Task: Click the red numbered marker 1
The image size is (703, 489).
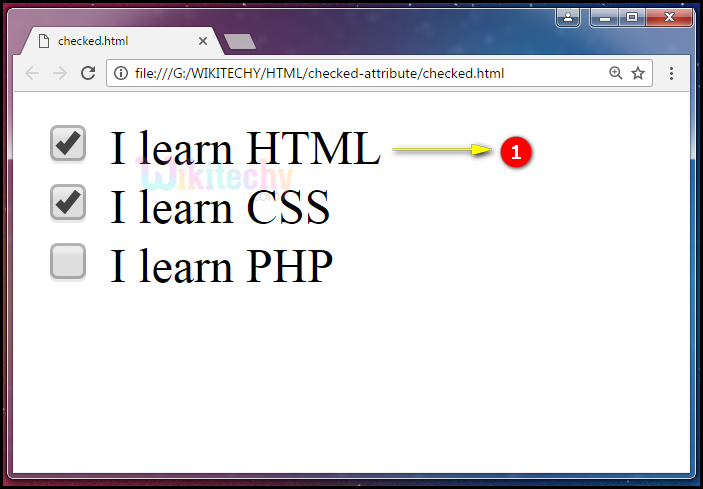Action: tap(515, 152)
